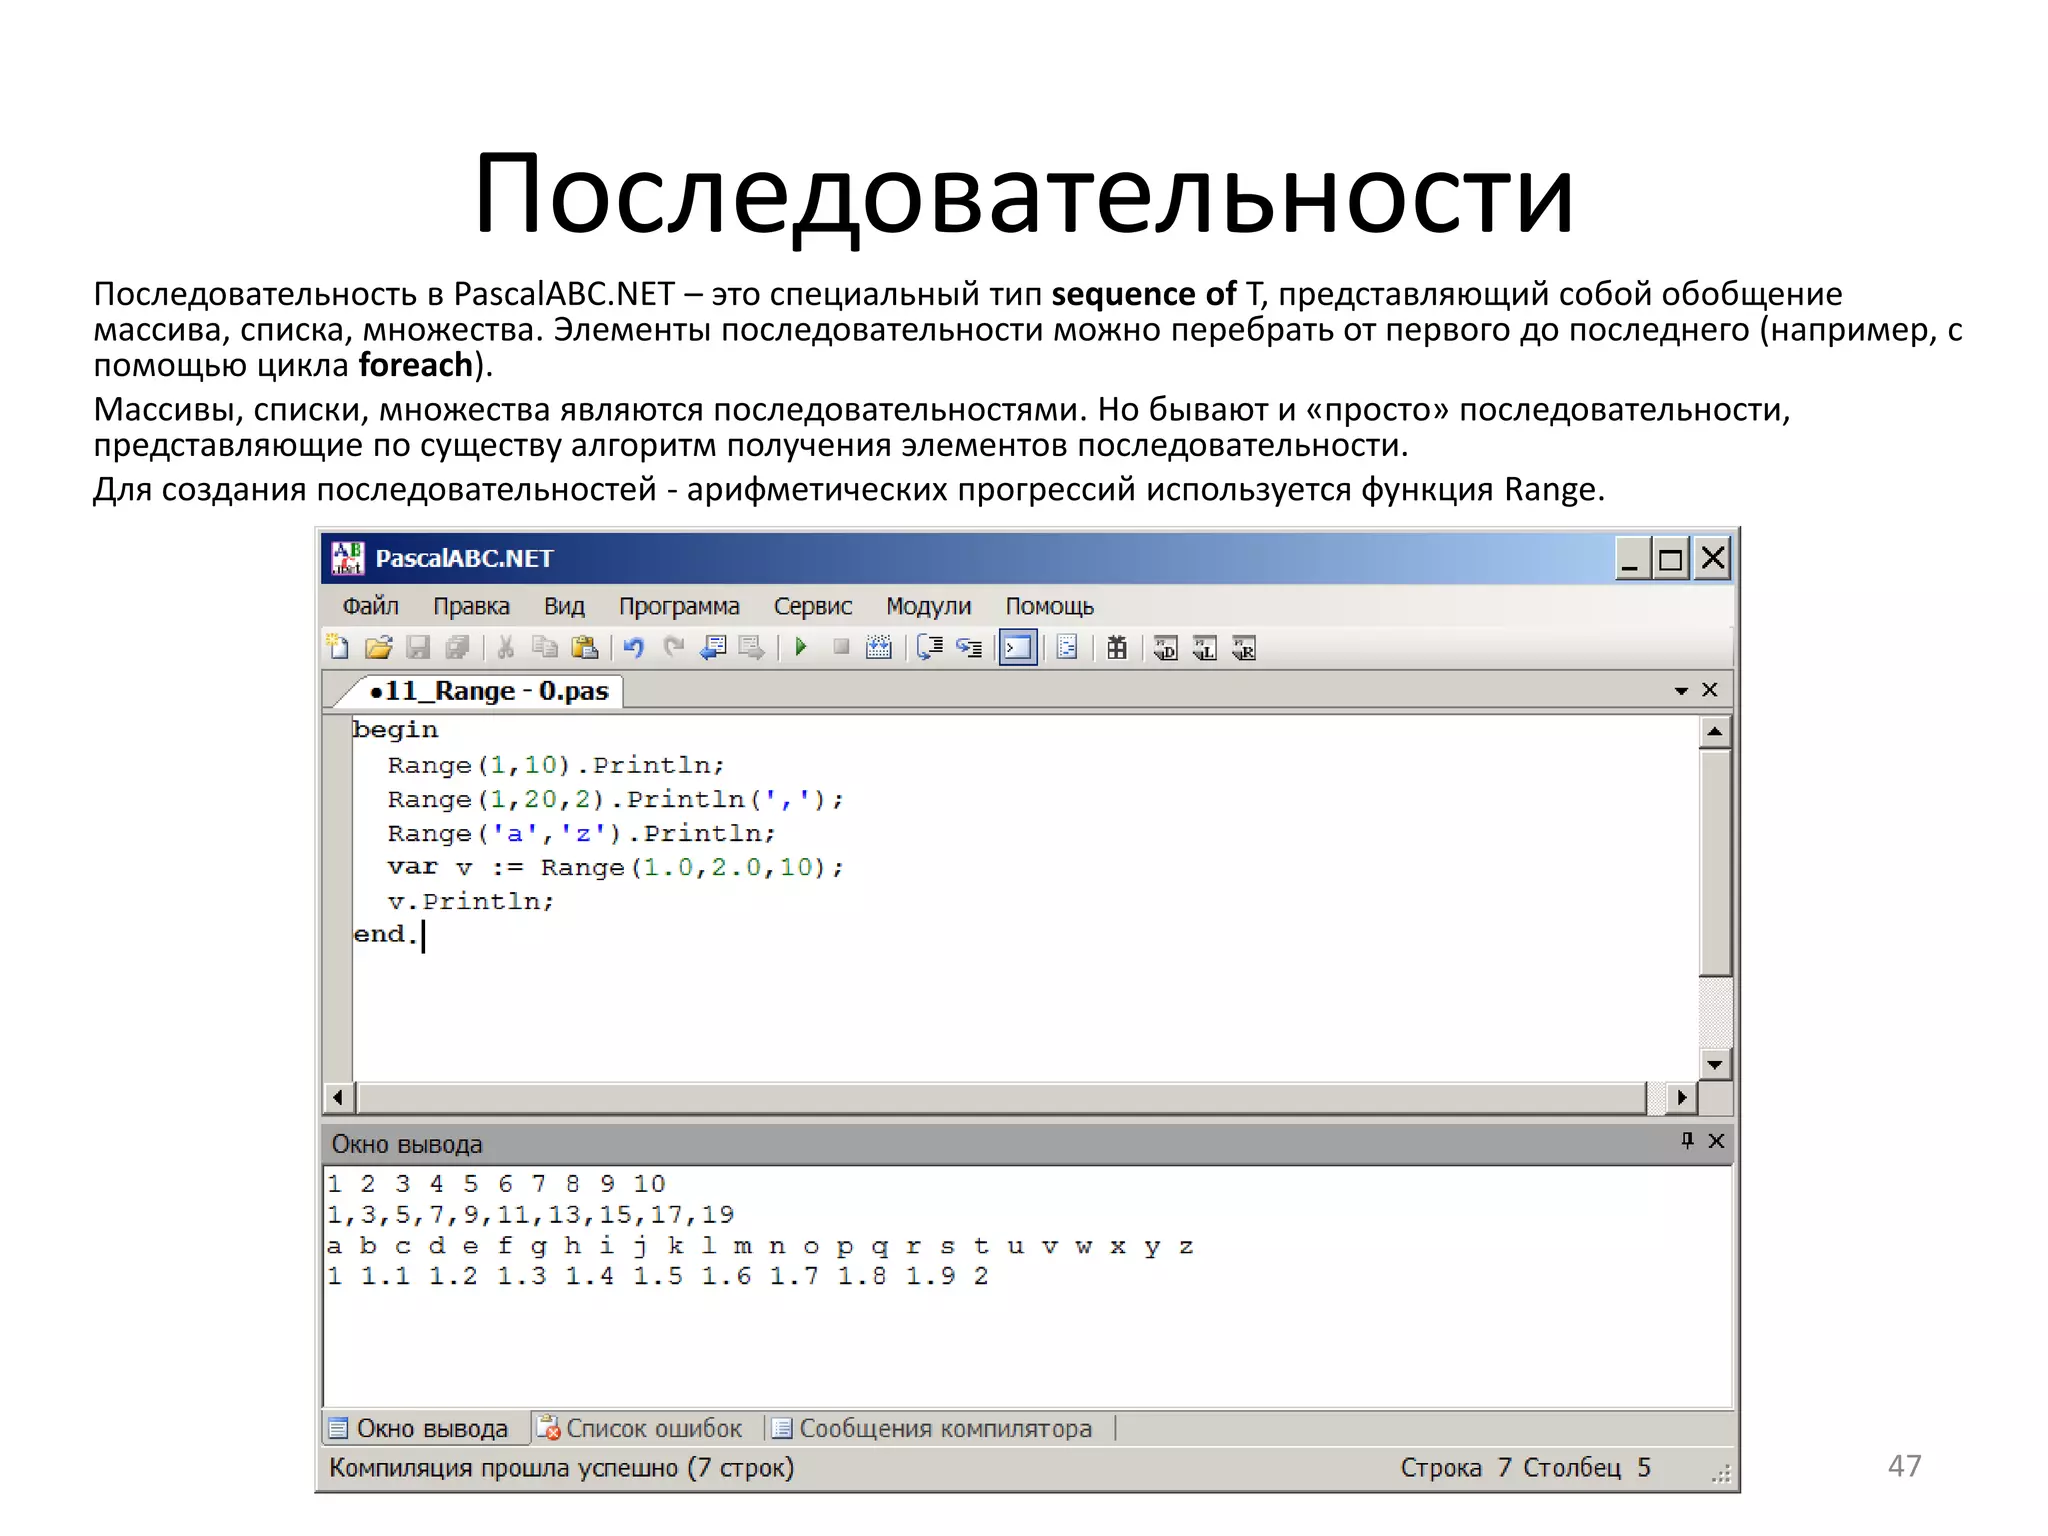Click the begin keyword in the editor
Screen dimensions: 2048x1536
pyautogui.click(x=395, y=730)
